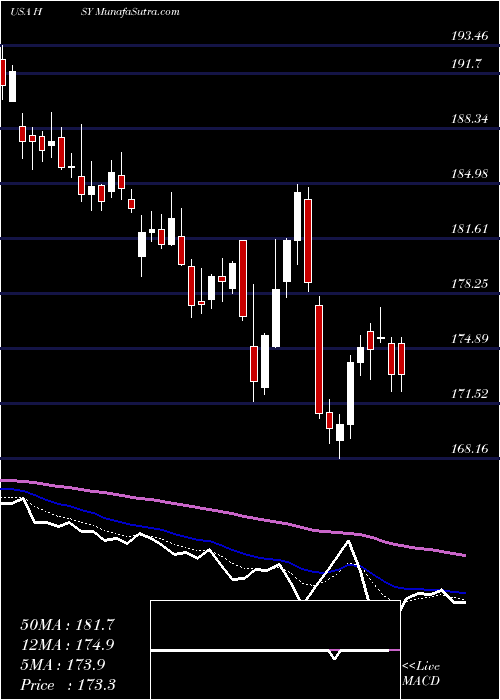Click the 181.61 price level label
Viewport: 500px width, 700px height.
click(x=470, y=229)
